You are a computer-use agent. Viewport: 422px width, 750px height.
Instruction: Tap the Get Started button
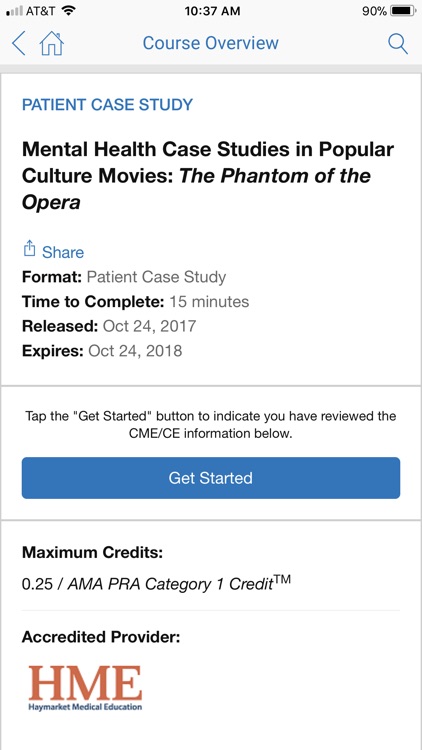coord(211,478)
